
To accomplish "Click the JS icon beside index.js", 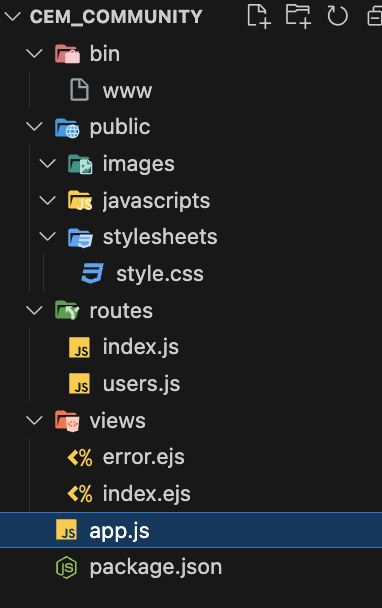I will pos(80,347).
